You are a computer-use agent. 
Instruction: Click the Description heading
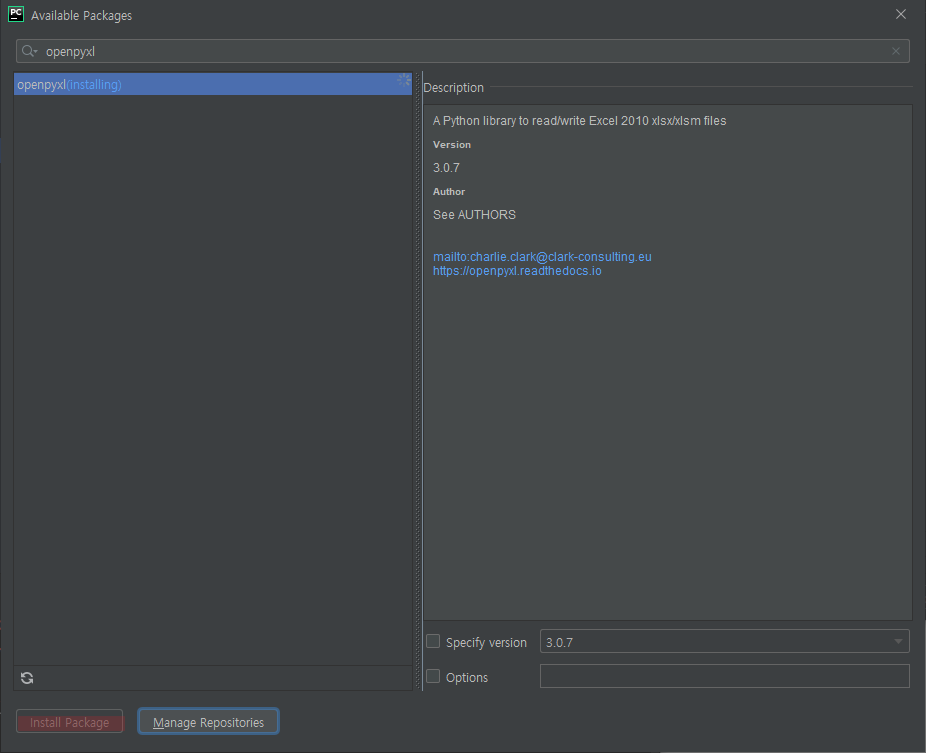(454, 87)
